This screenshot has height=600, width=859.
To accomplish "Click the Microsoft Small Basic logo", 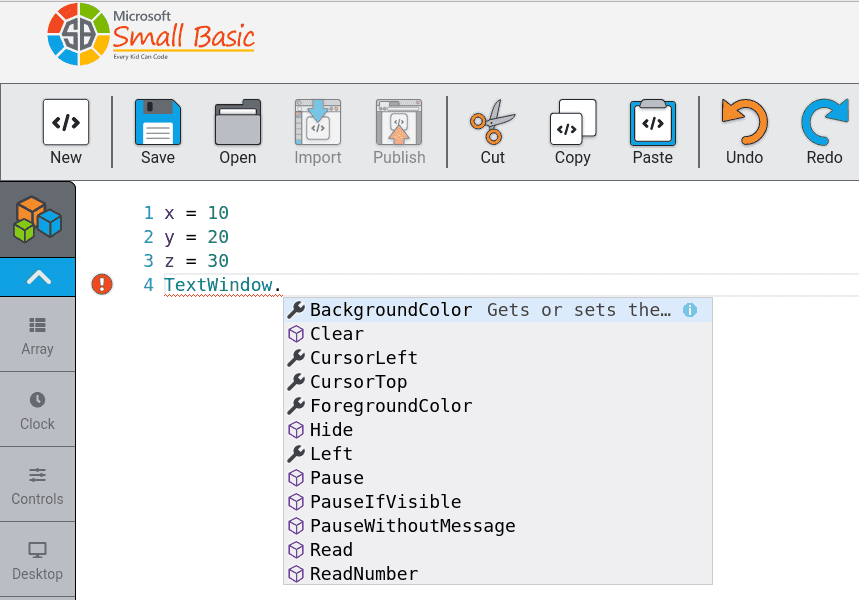I will coord(151,35).
